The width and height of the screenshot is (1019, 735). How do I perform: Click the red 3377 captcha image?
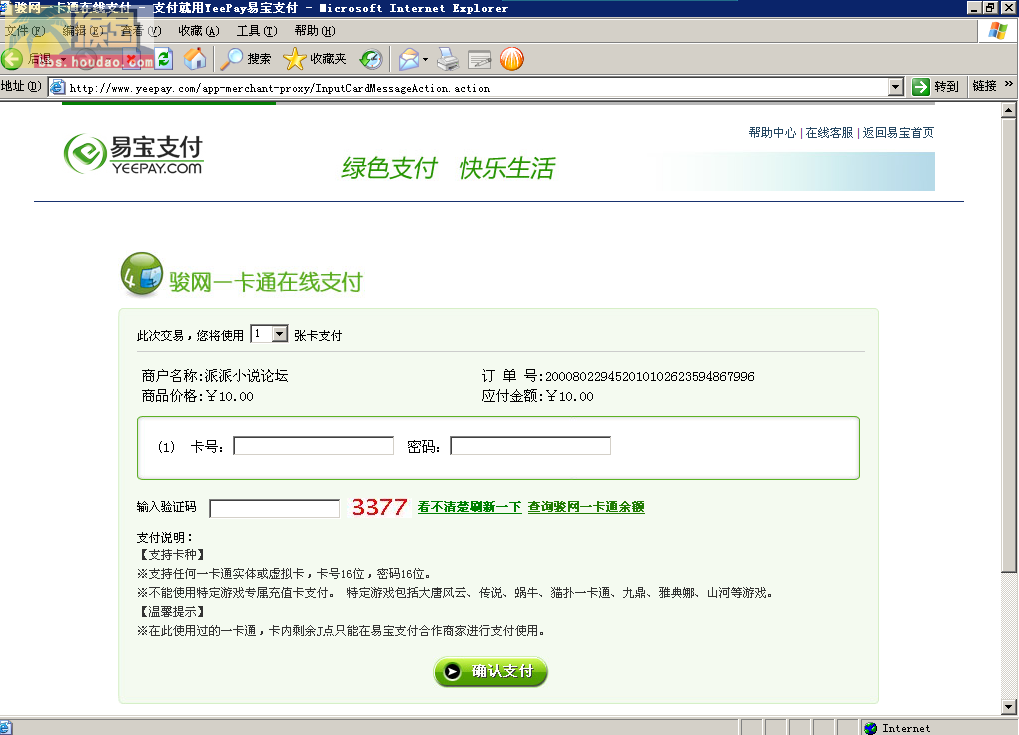pyautogui.click(x=380, y=507)
